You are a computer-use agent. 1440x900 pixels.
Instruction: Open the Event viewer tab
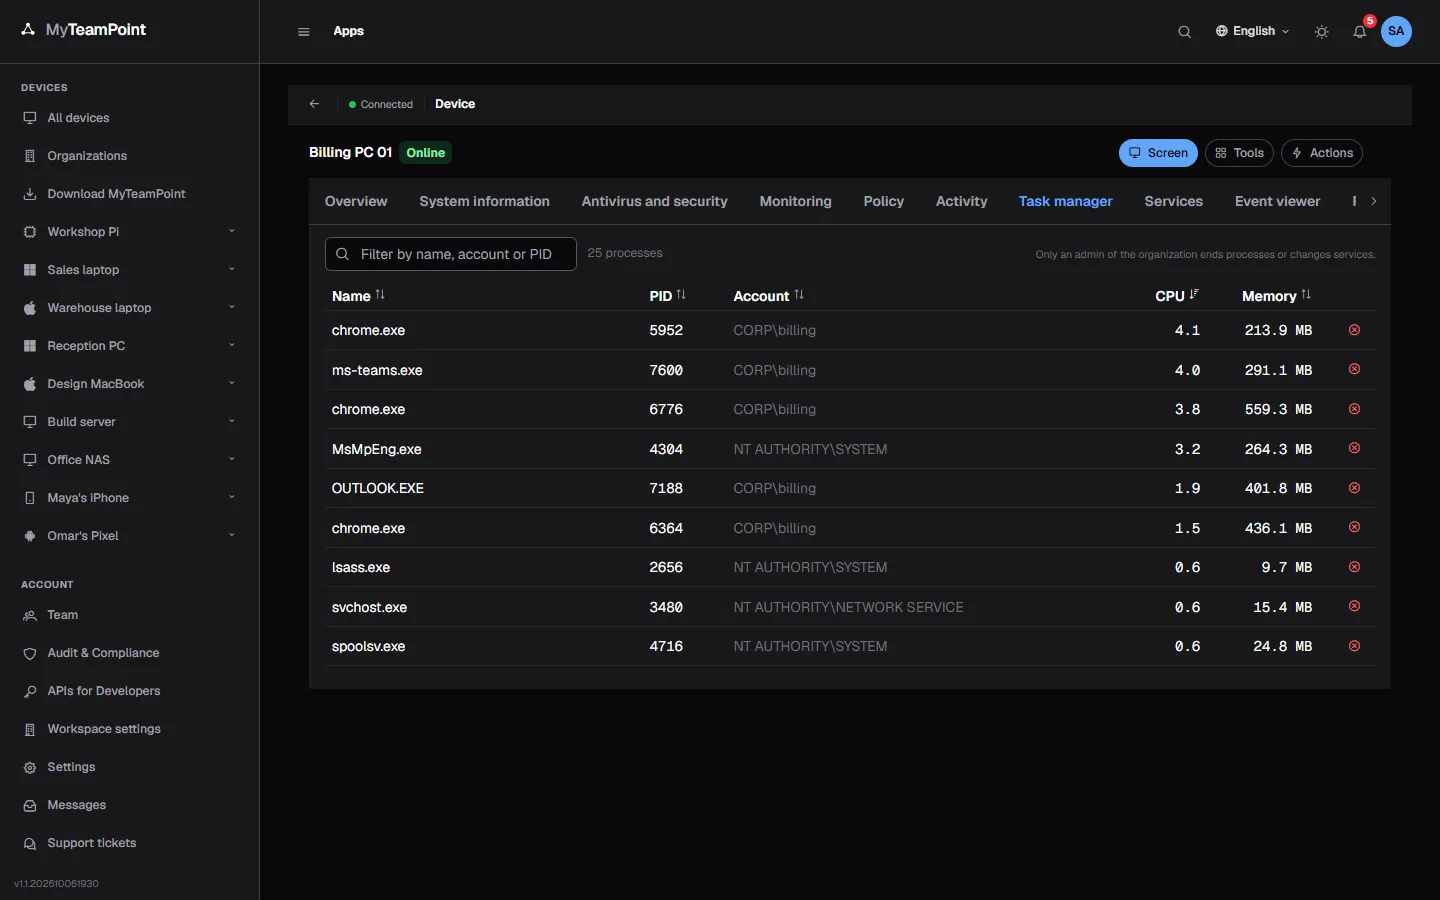coord(1277,201)
